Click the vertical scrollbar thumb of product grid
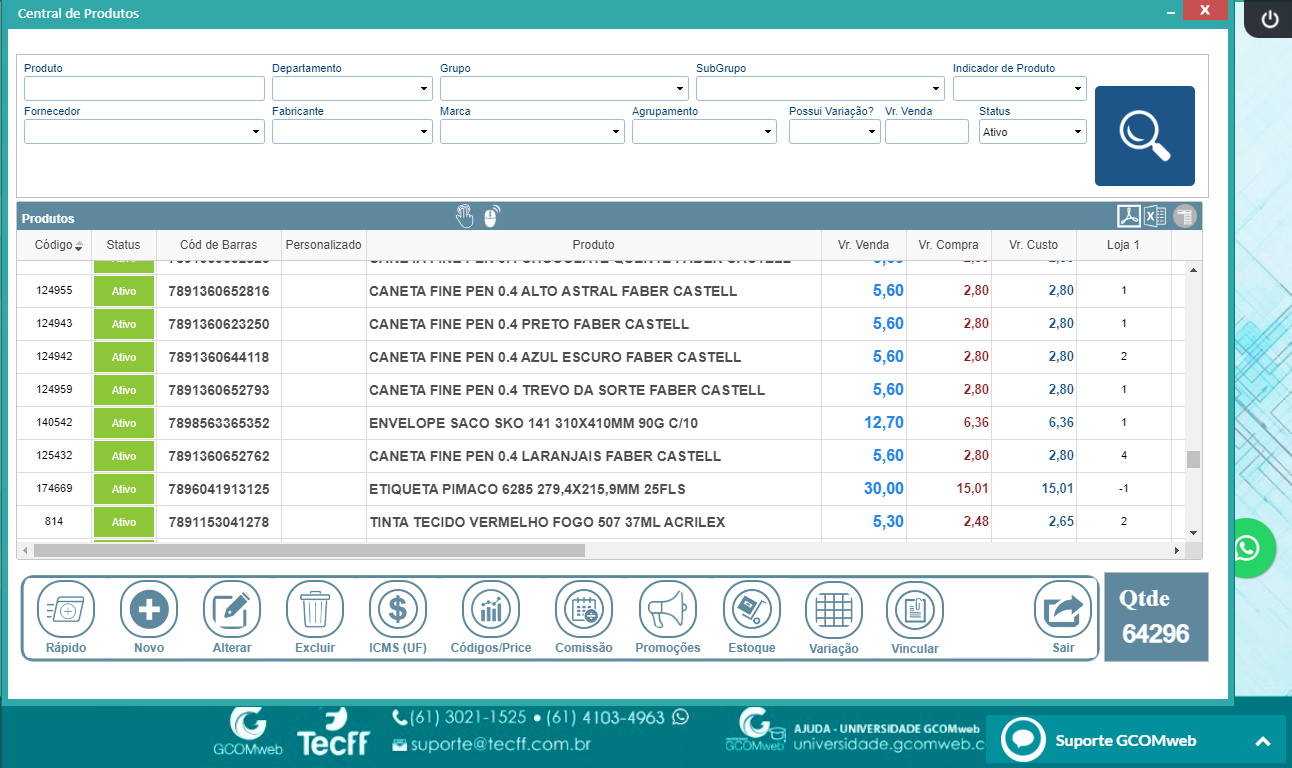The image size is (1292, 768). [x=1193, y=460]
